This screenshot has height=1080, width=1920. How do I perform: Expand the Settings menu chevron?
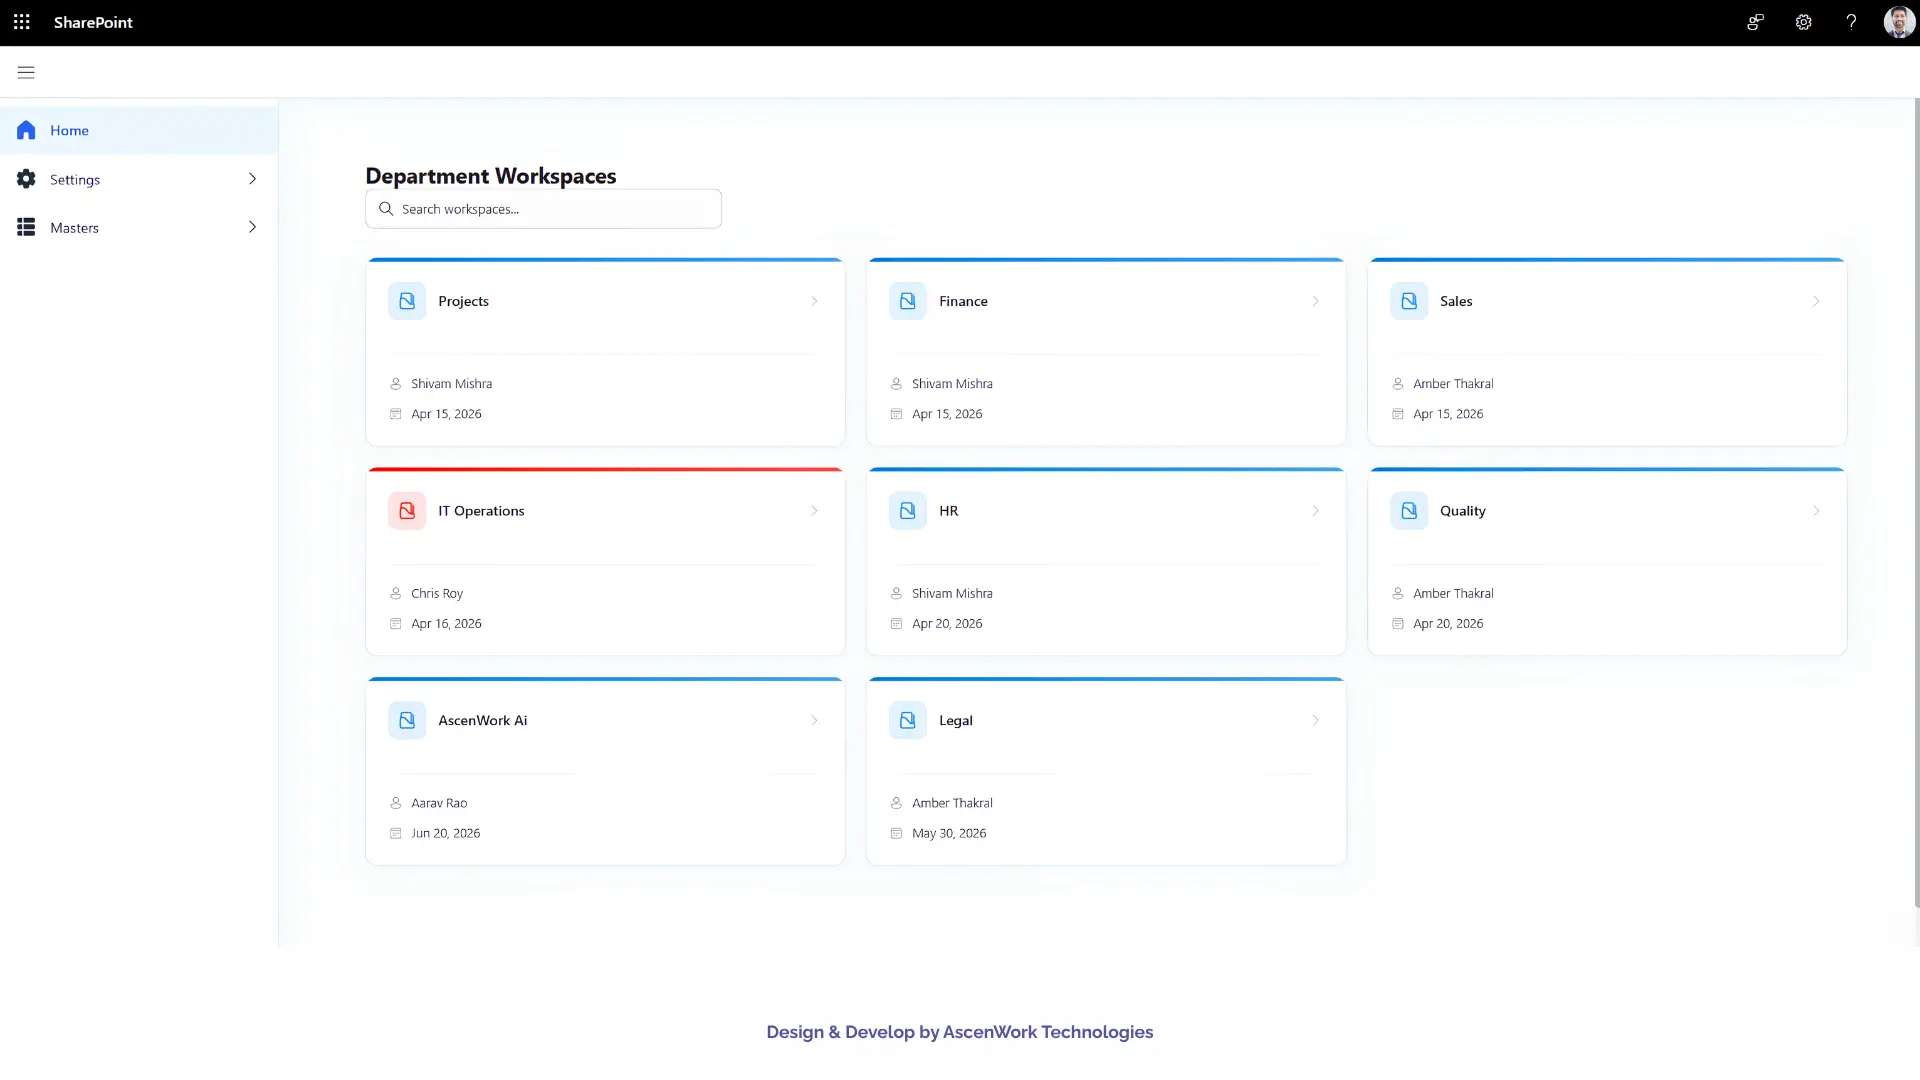252,179
